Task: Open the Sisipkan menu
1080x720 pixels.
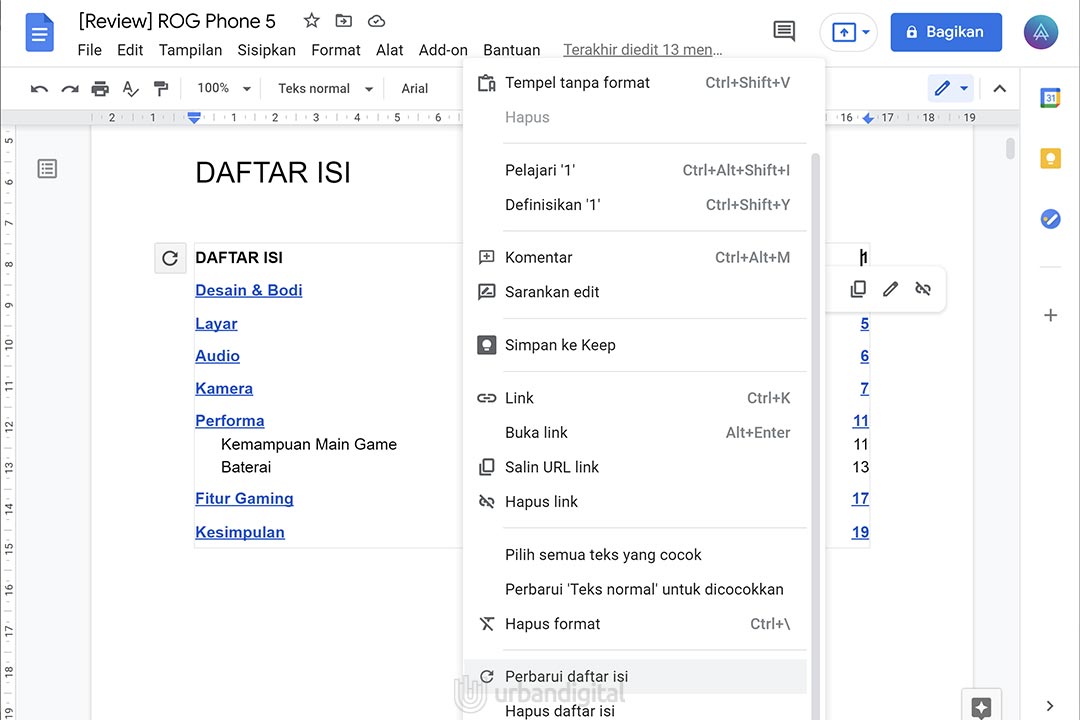Action: 266,50
